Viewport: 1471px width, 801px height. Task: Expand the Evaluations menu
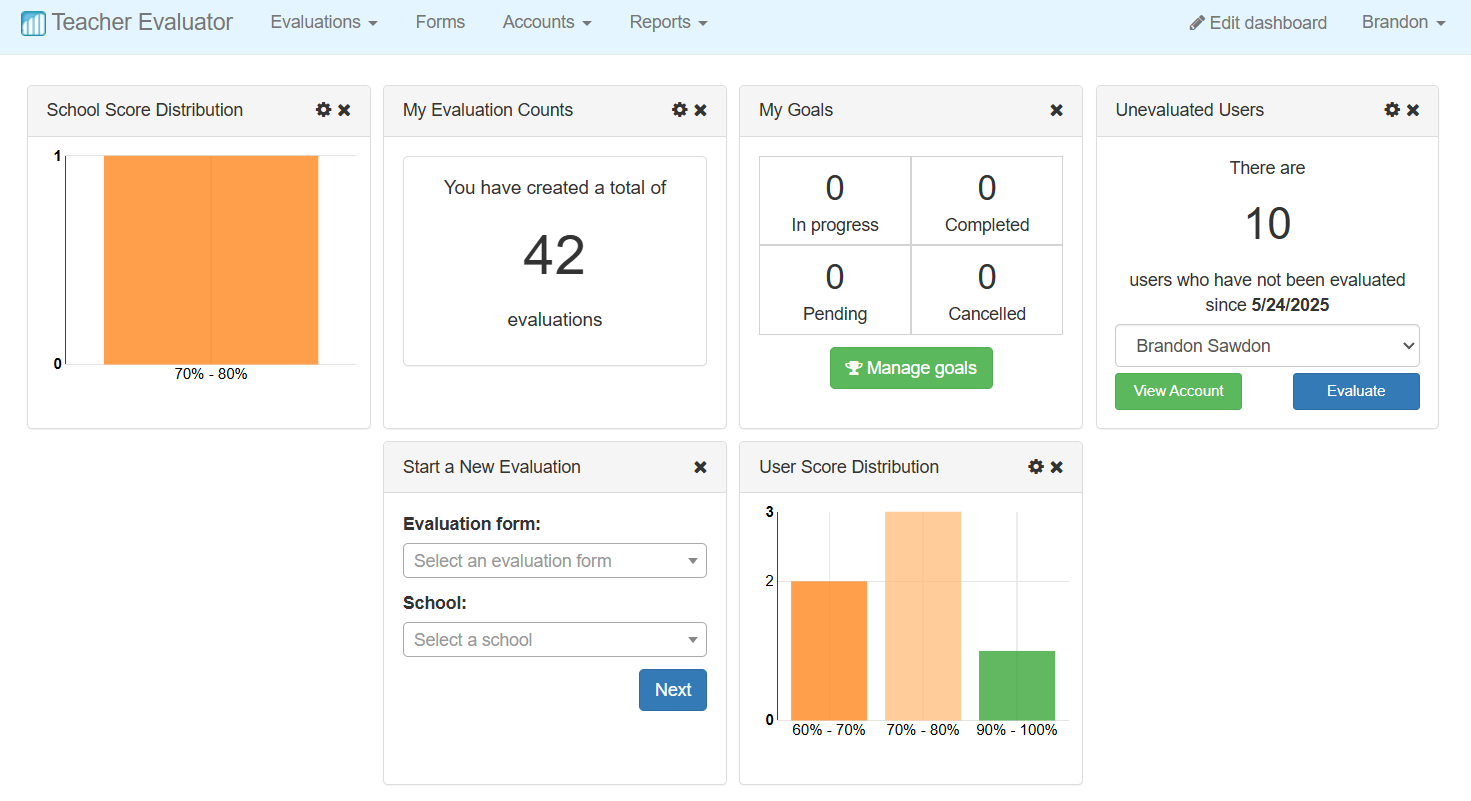tap(324, 22)
